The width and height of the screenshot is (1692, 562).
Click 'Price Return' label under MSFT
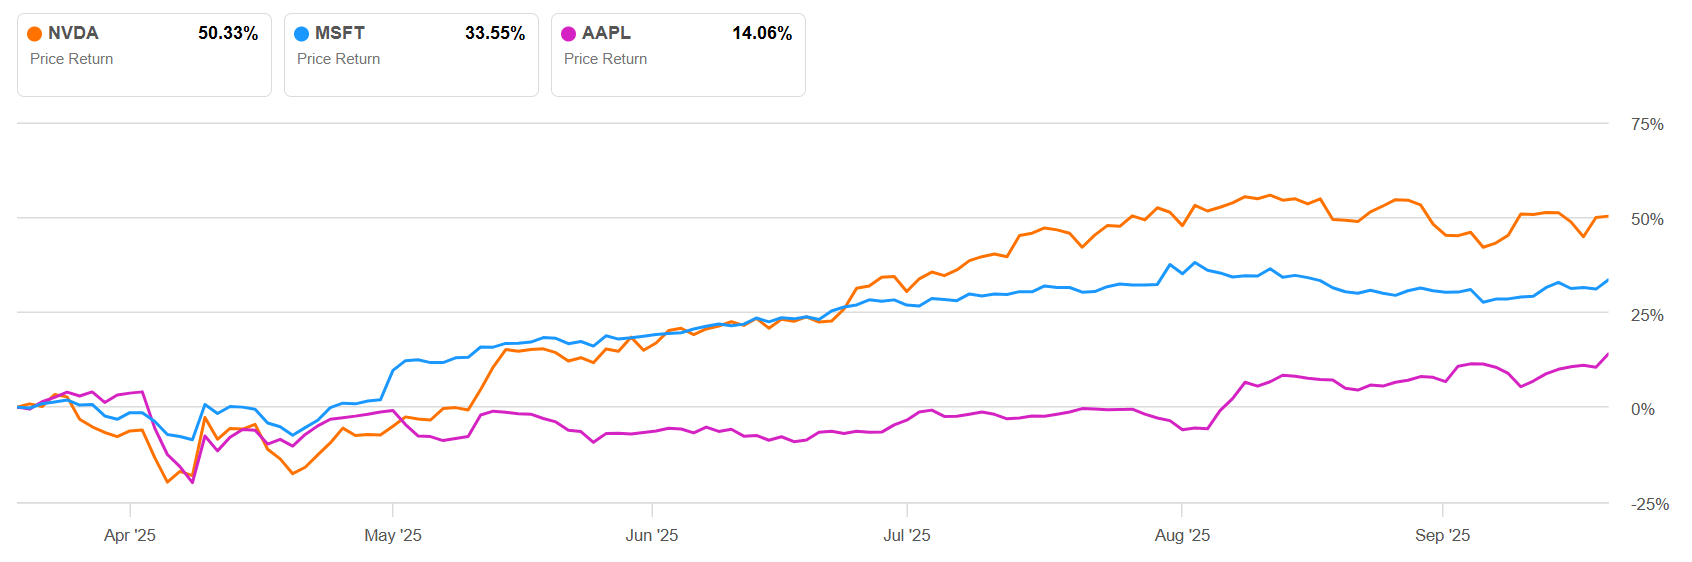(338, 59)
